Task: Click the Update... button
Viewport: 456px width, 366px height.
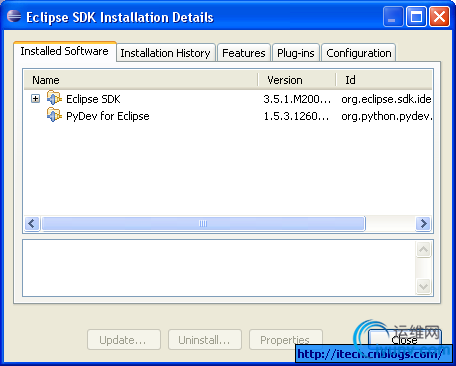Action: click(124, 340)
